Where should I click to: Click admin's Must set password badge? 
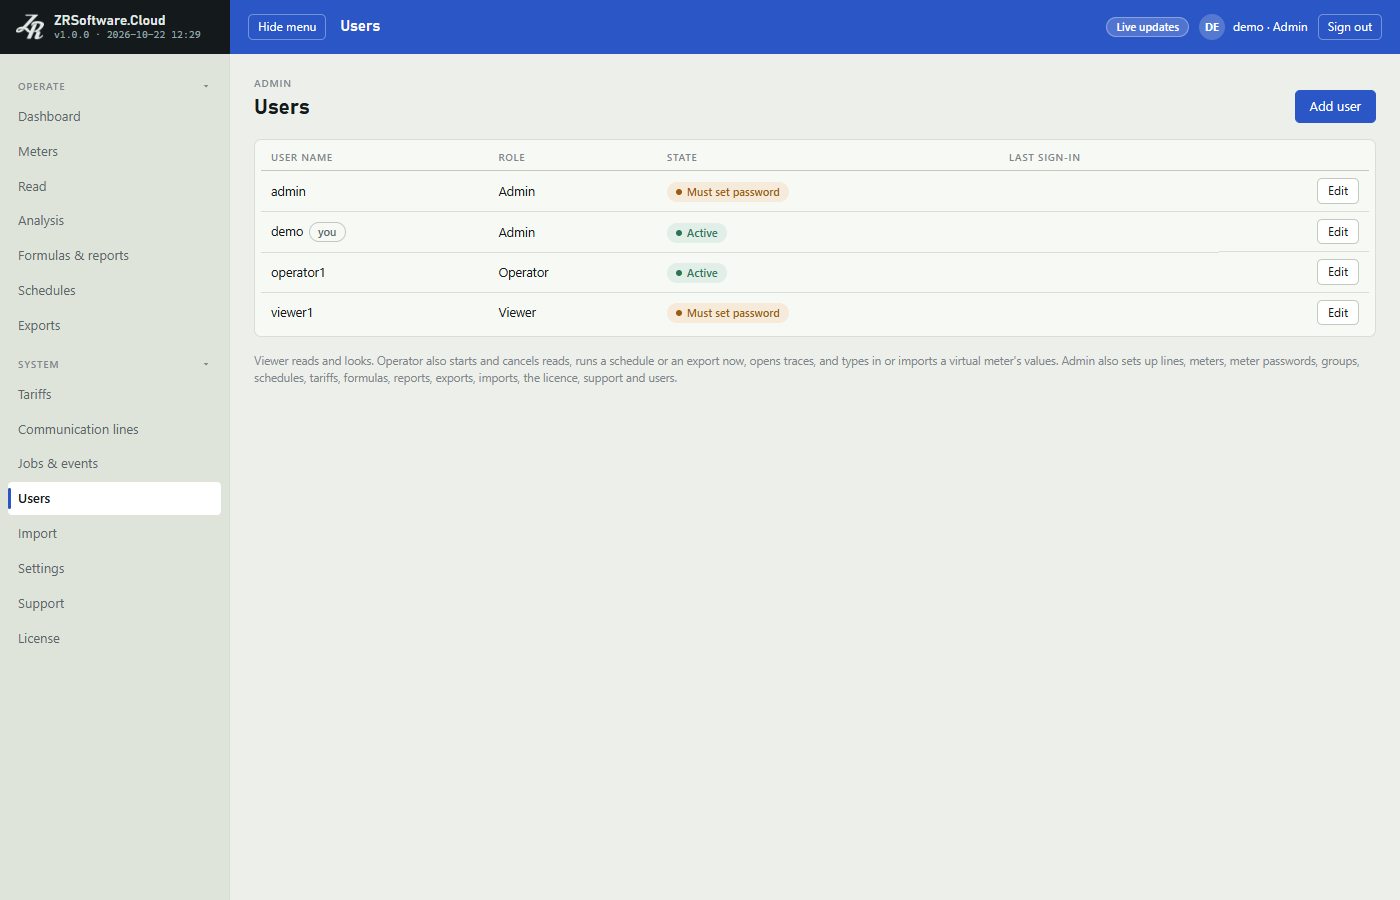click(728, 192)
